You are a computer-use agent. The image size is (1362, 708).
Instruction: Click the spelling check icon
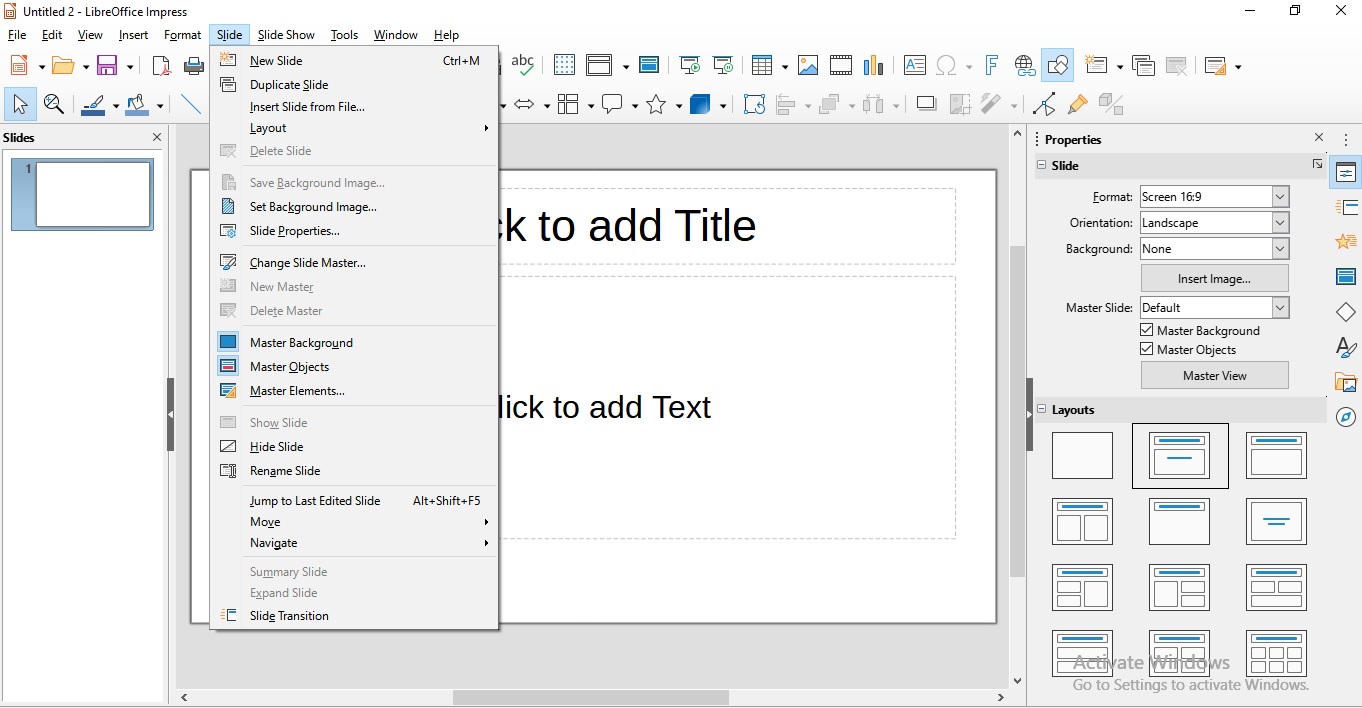[x=522, y=65]
